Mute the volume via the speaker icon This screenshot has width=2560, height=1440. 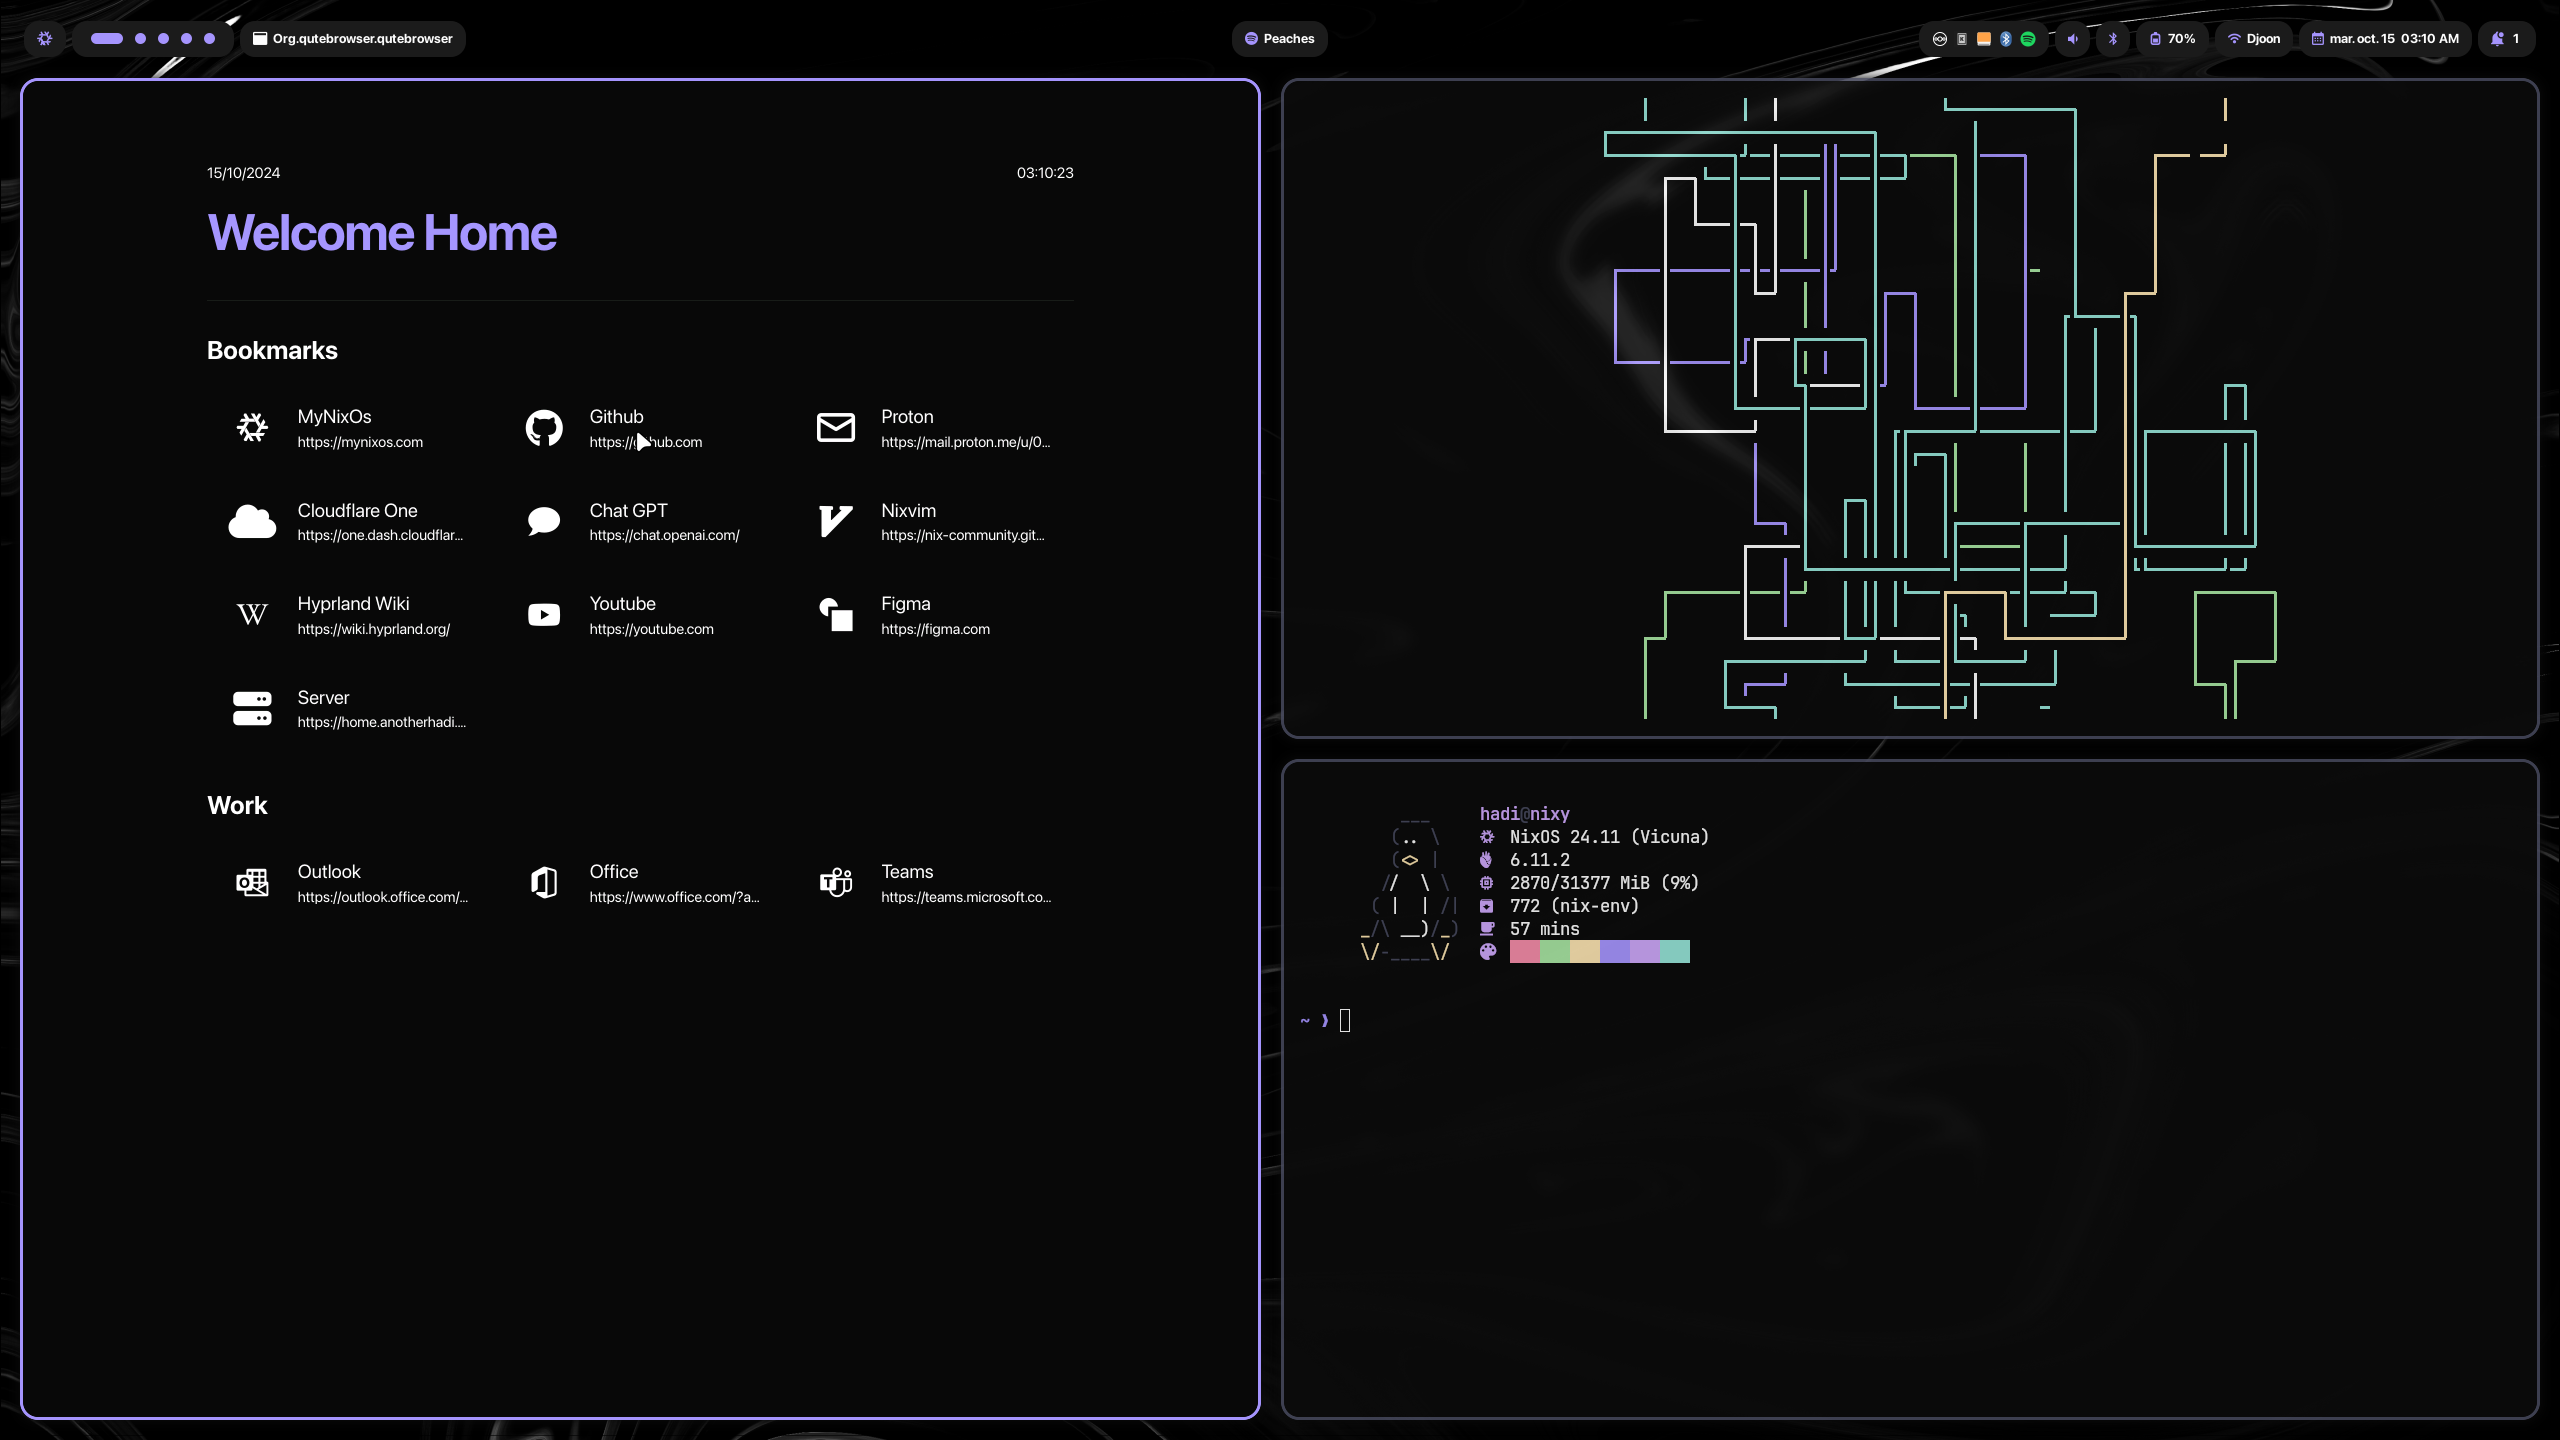(2072, 38)
